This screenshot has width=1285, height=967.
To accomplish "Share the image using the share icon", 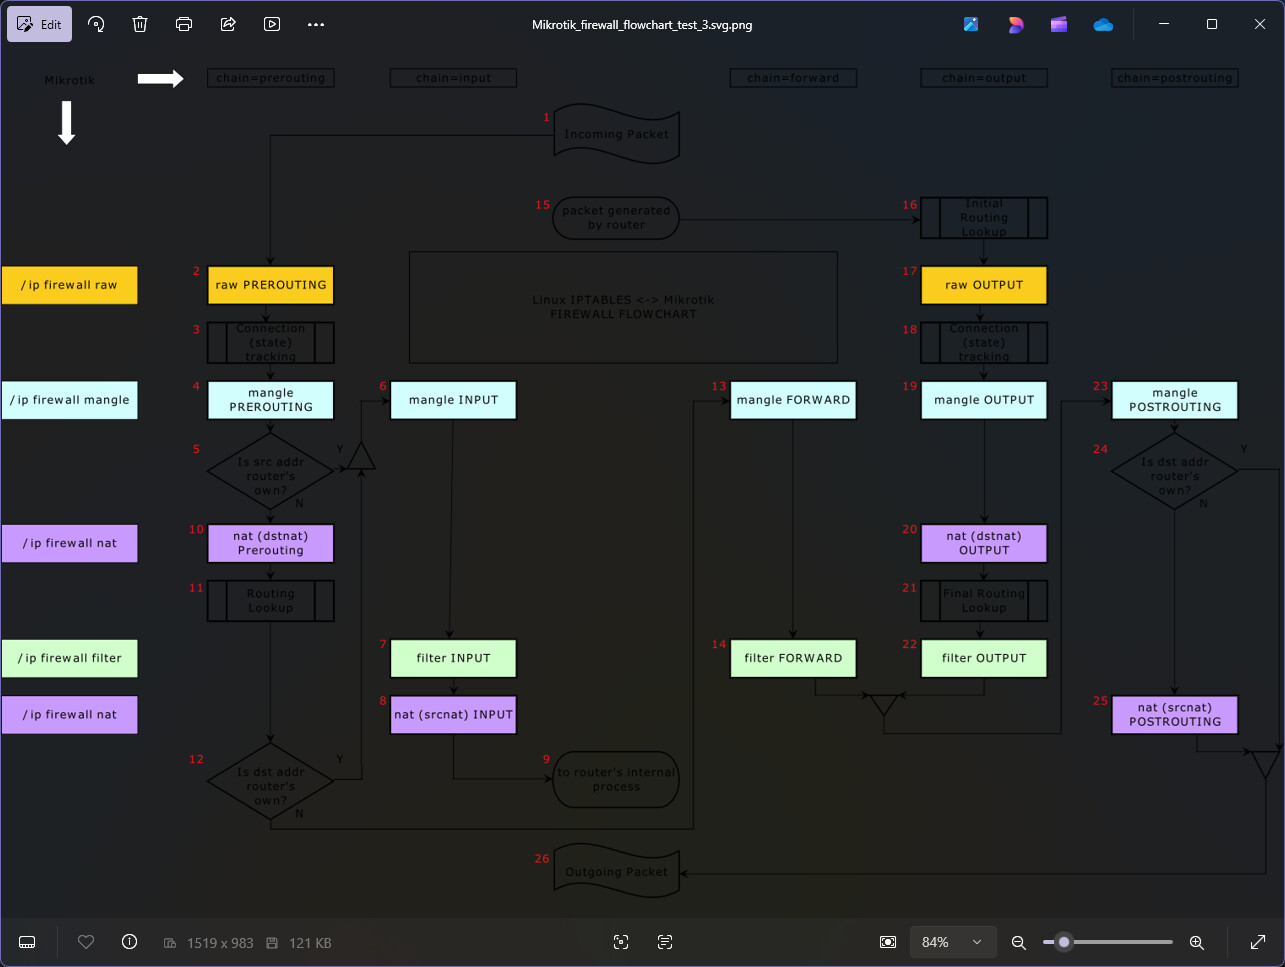I will coord(228,24).
